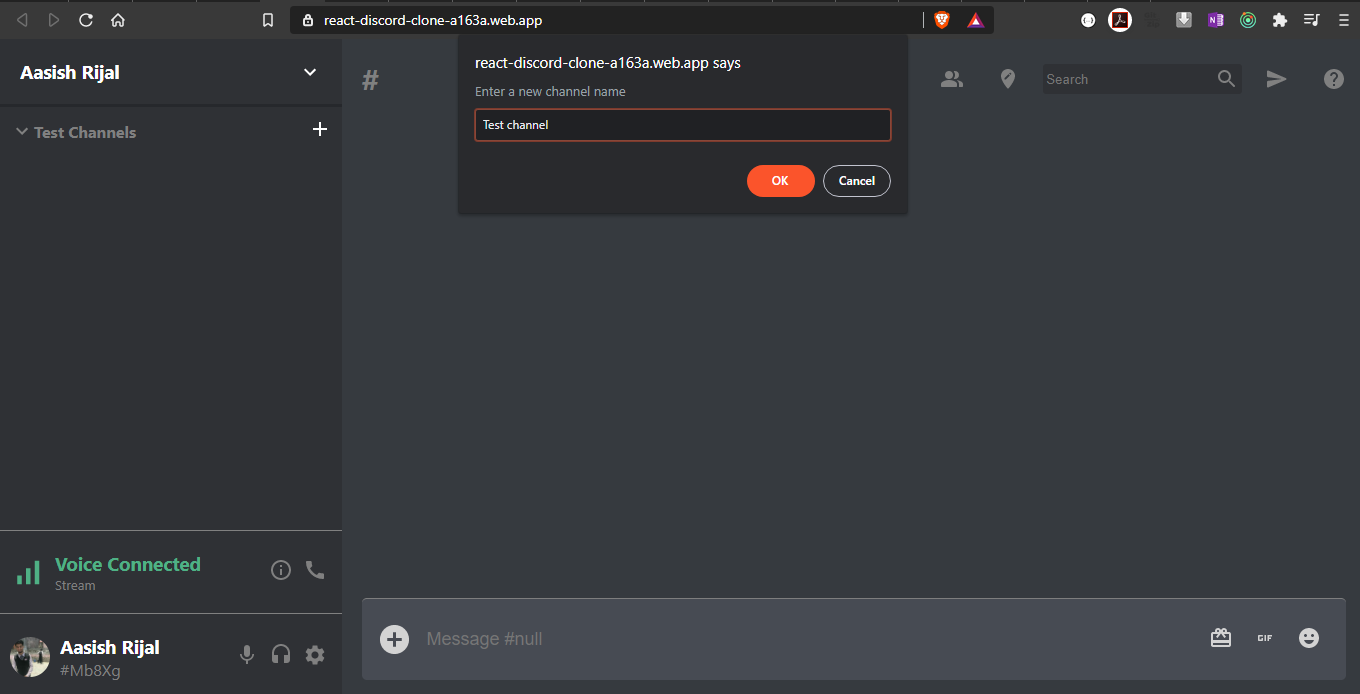Click the members list people icon
Viewport: 1360px width, 694px height.
click(952, 79)
